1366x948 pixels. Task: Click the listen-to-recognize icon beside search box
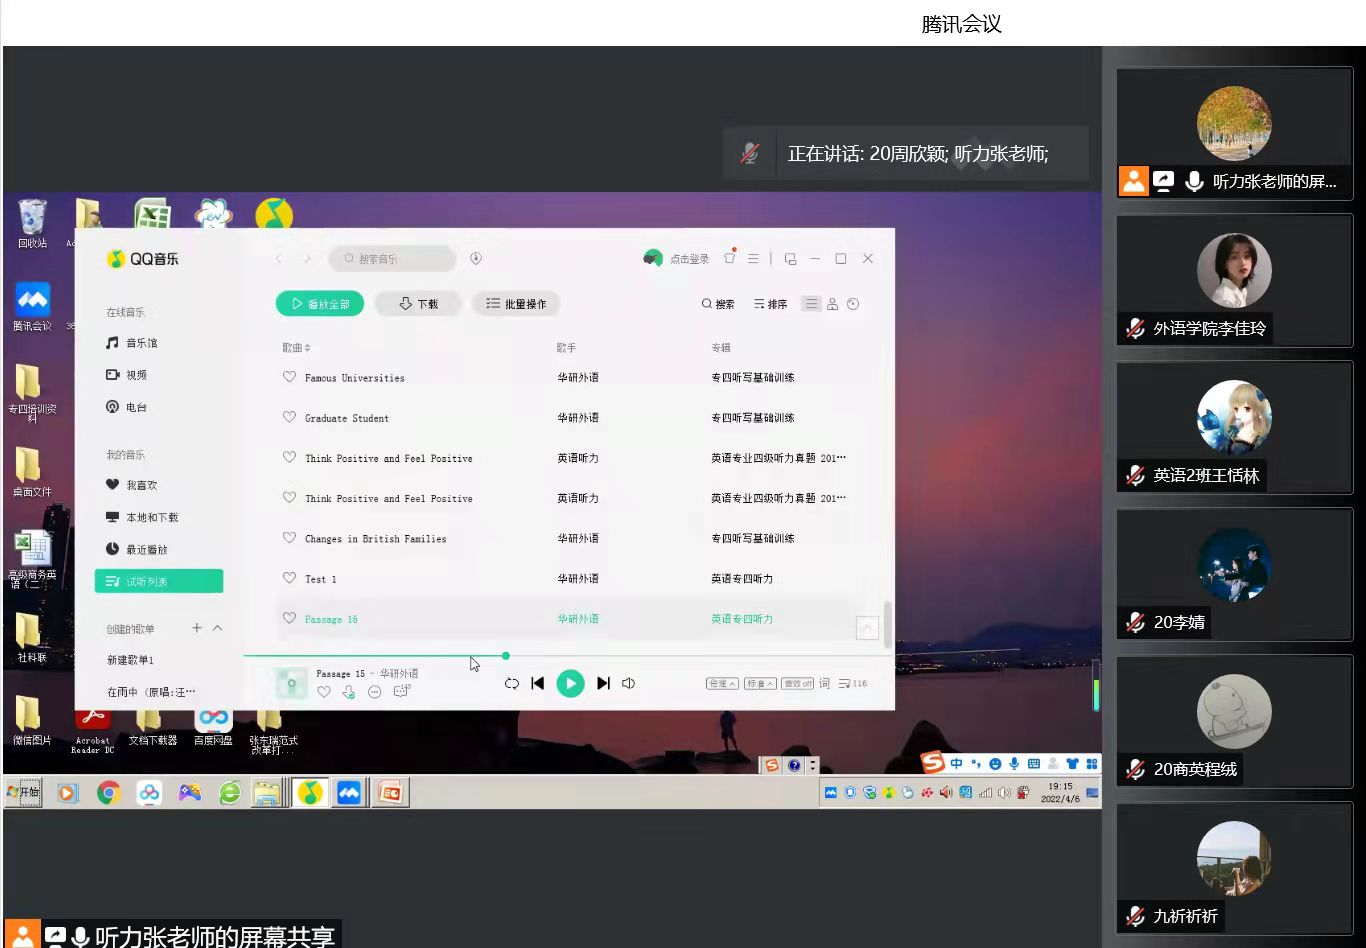click(476, 258)
